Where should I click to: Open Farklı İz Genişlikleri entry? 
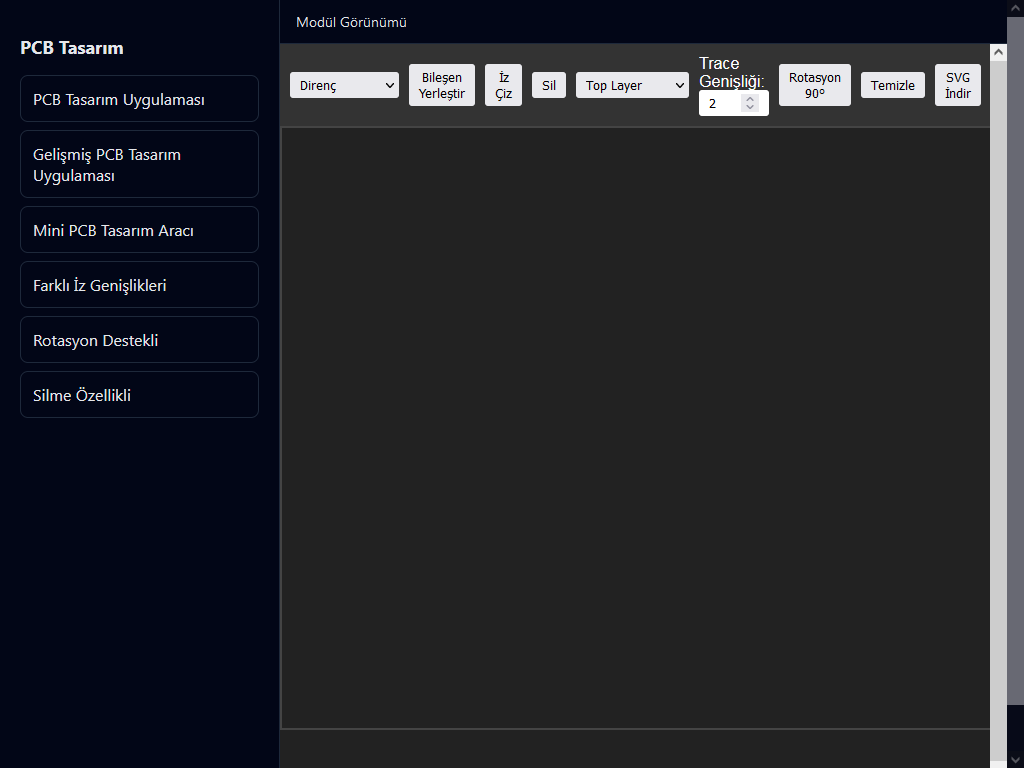[x=139, y=285]
